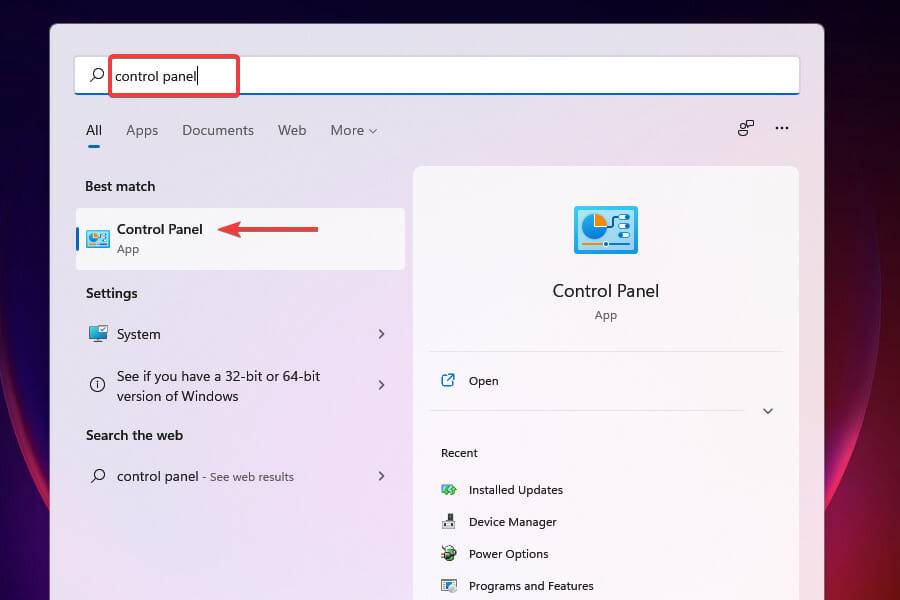Click the Control Panel icon in best match
Viewport: 900px width, 600px height.
[x=98, y=239]
